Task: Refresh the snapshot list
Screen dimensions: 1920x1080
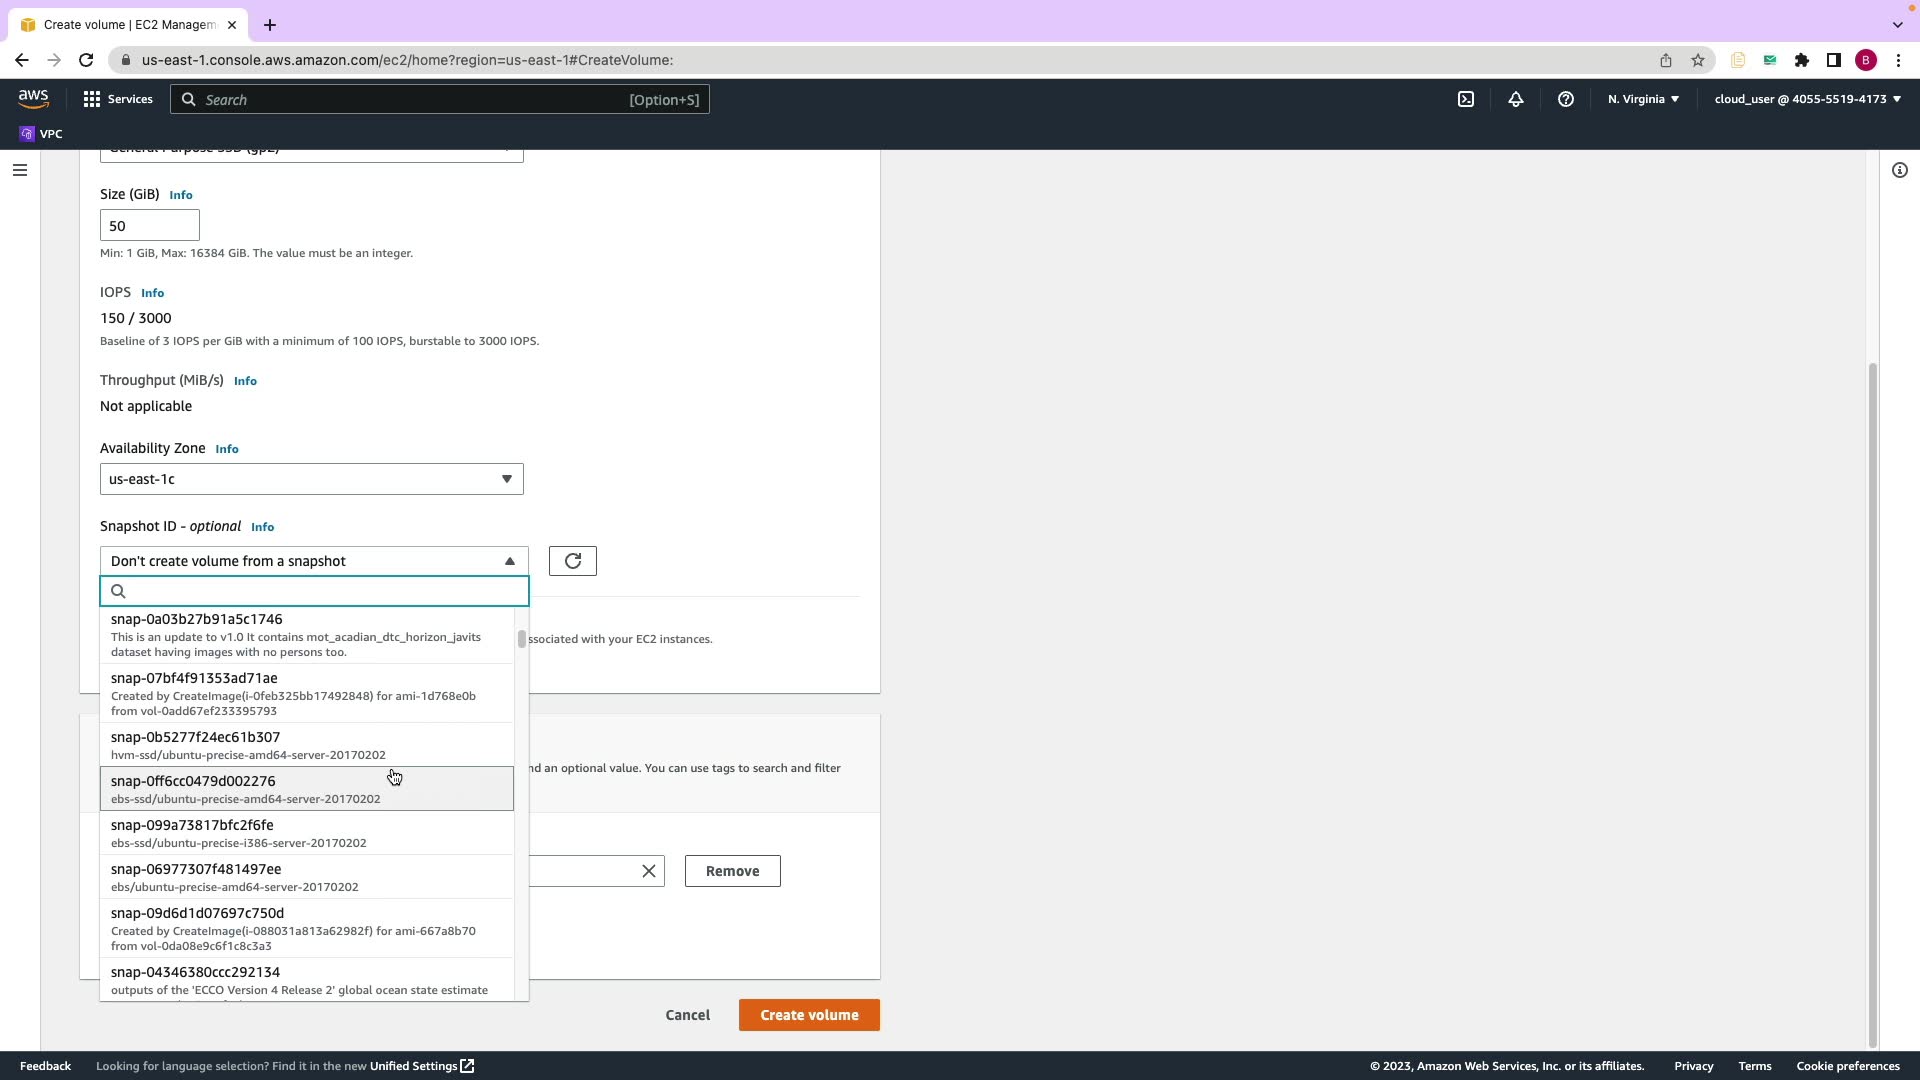Action: [x=572, y=561]
